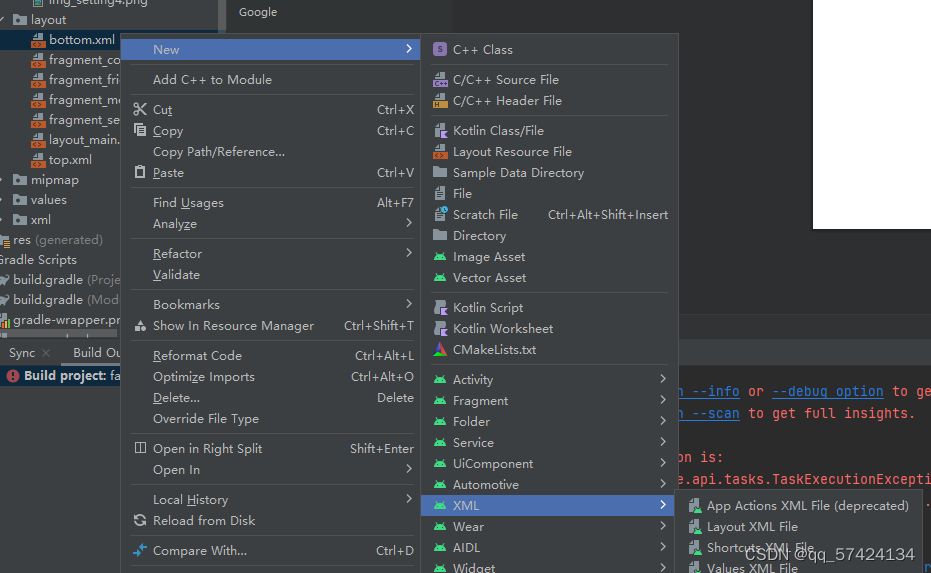Open the Folder submenu item

pos(547,422)
